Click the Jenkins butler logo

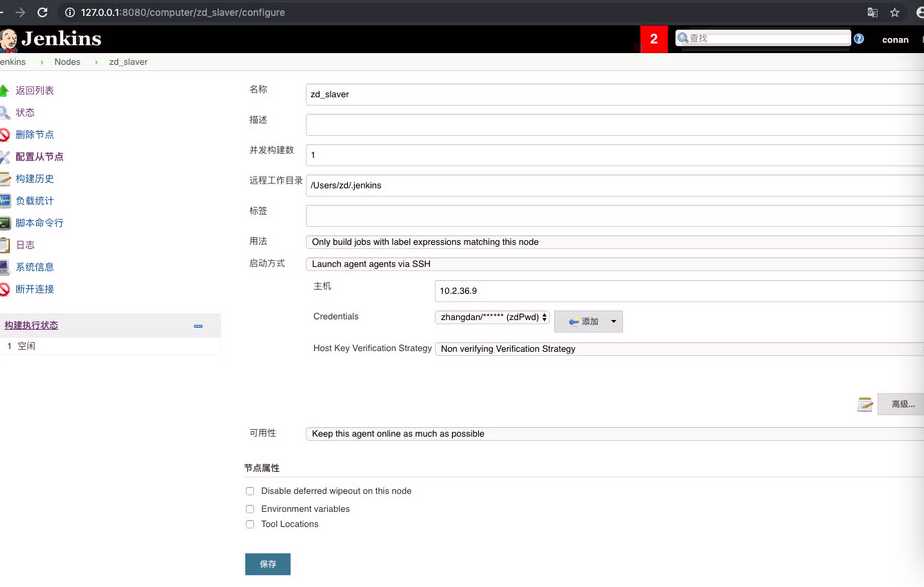[x=8, y=39]
